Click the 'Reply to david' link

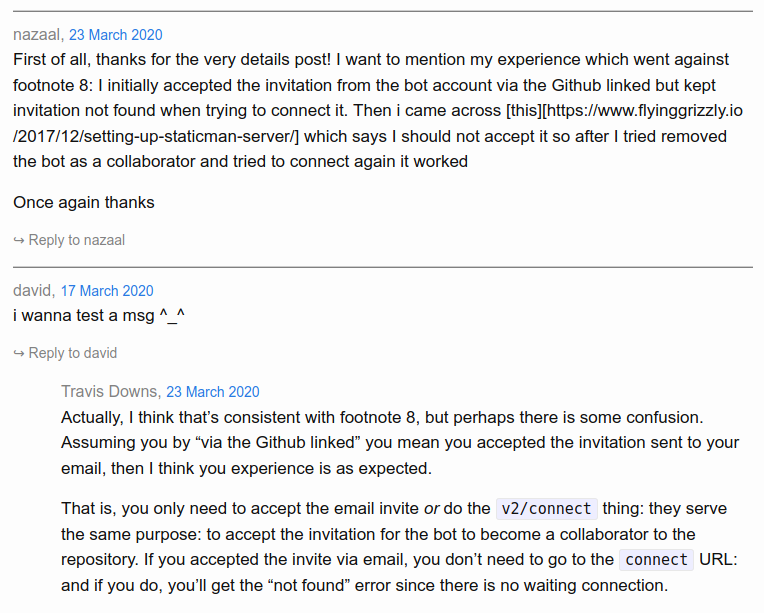click(x=73, y=353)
